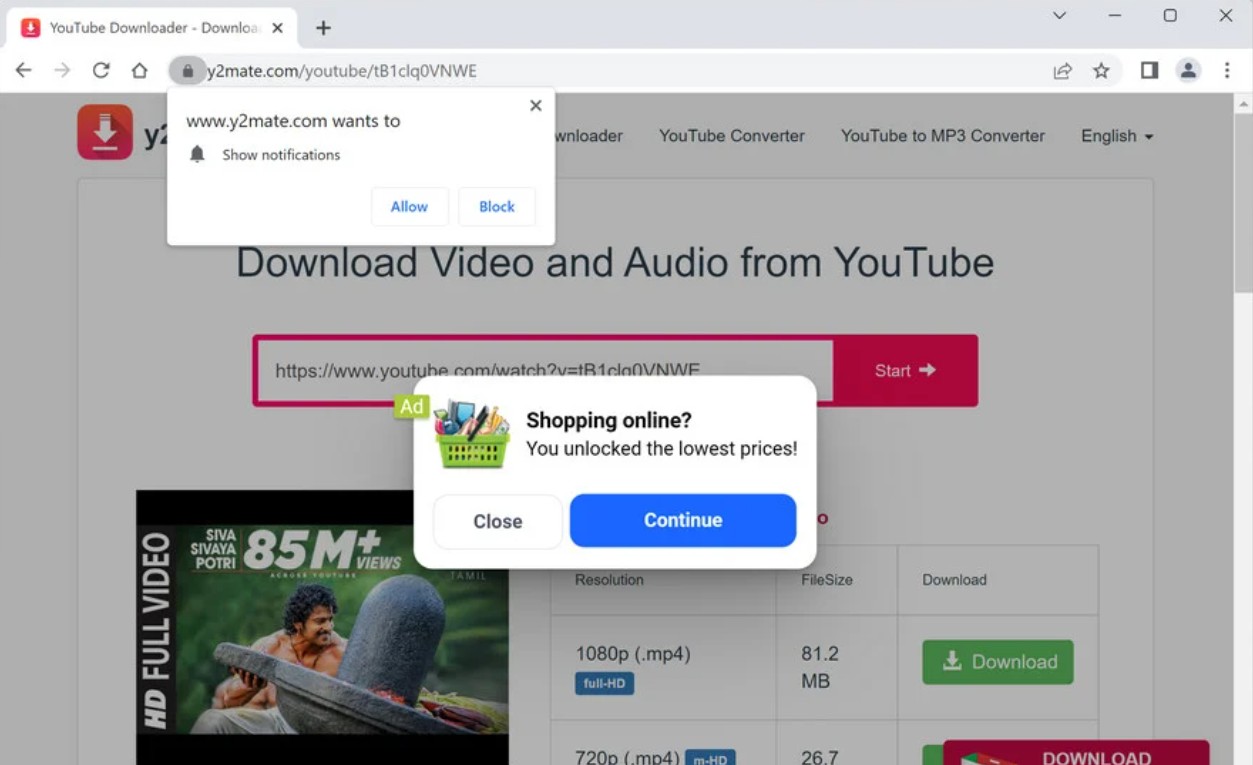Go to browser home page icon
Image resolution: width=1253 pixels, height=765 pixels.
[140, 70]
